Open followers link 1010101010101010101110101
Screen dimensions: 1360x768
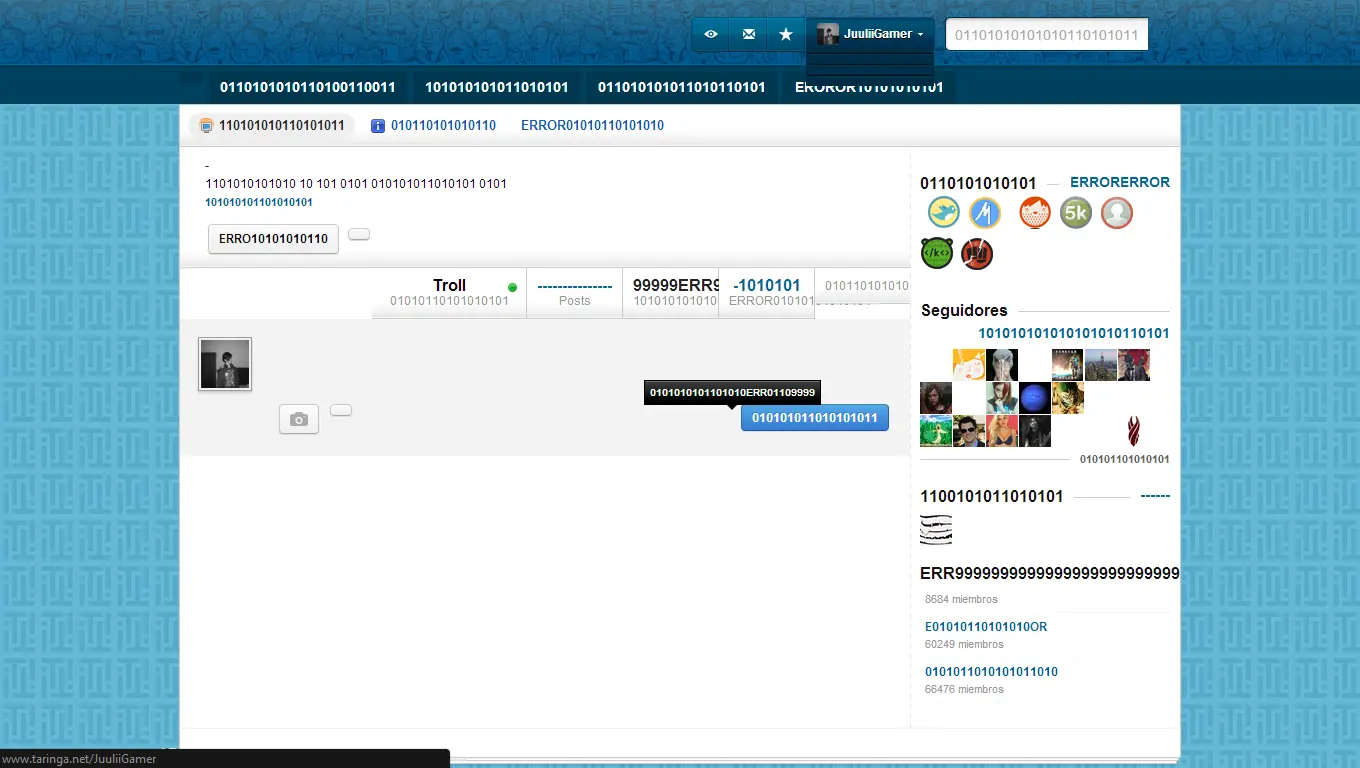pos(1074,333)
